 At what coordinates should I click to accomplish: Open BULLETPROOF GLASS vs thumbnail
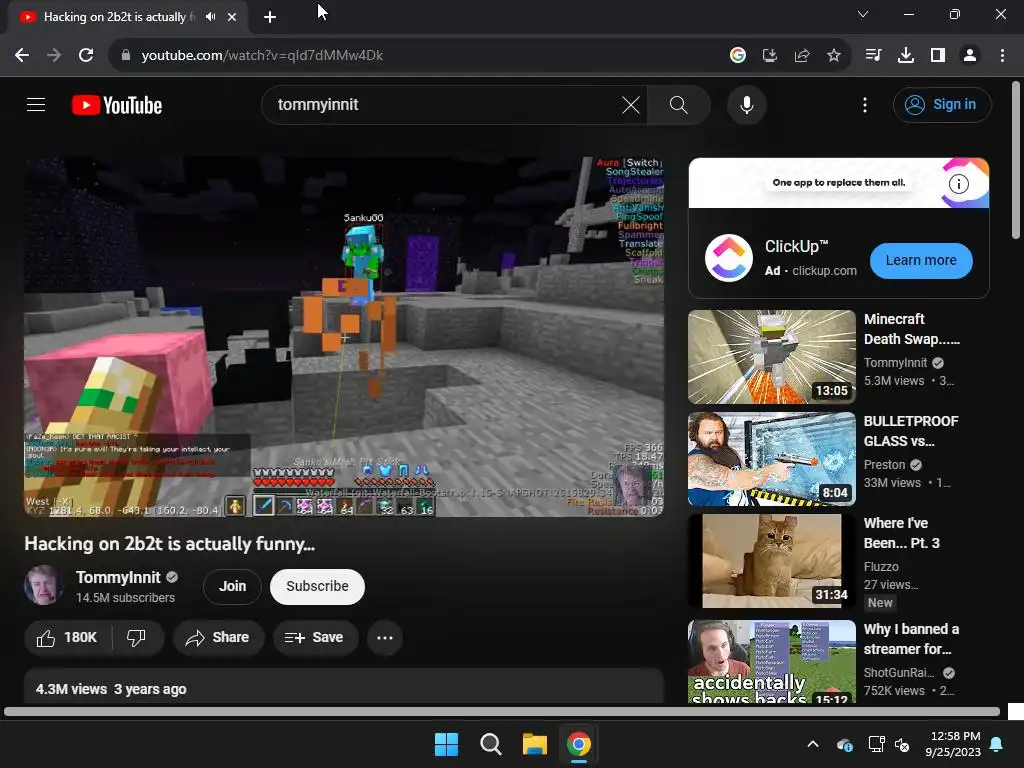pyautogui.click(x=771, y=459)
